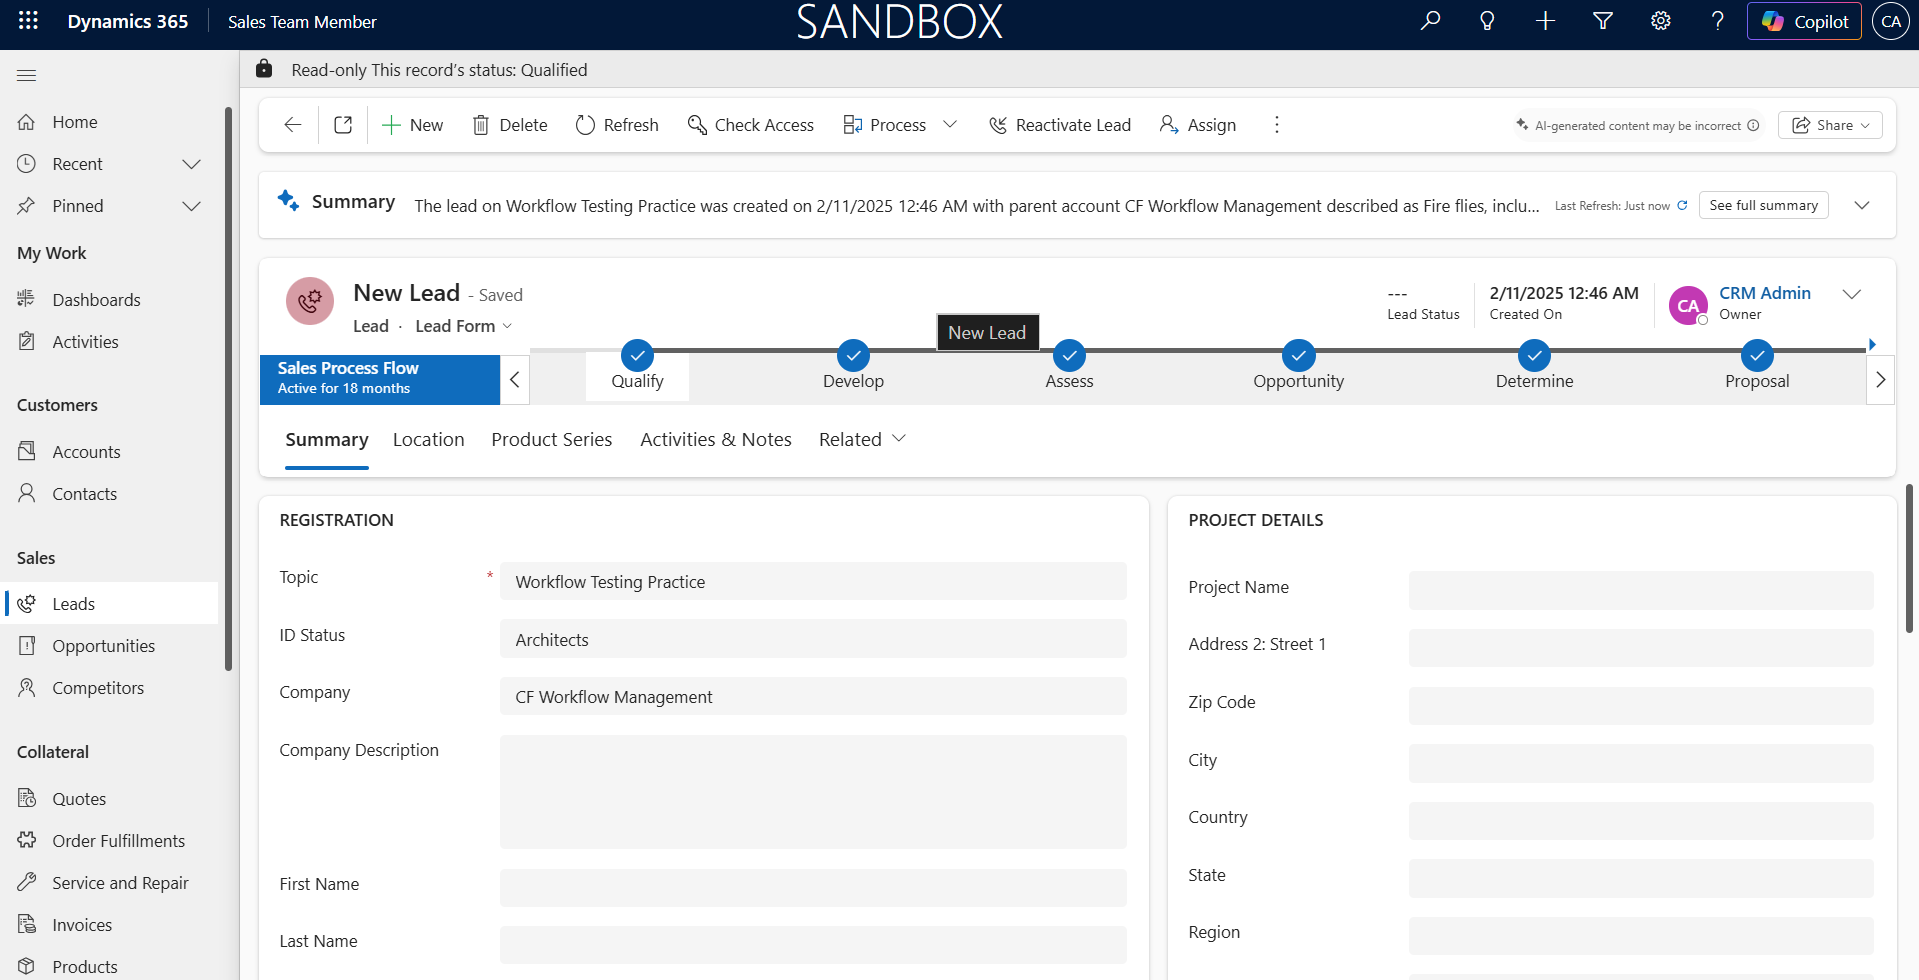Open the settings gear icon
The width and height of the screenshot is (1919, 980).
point(1660,21)
